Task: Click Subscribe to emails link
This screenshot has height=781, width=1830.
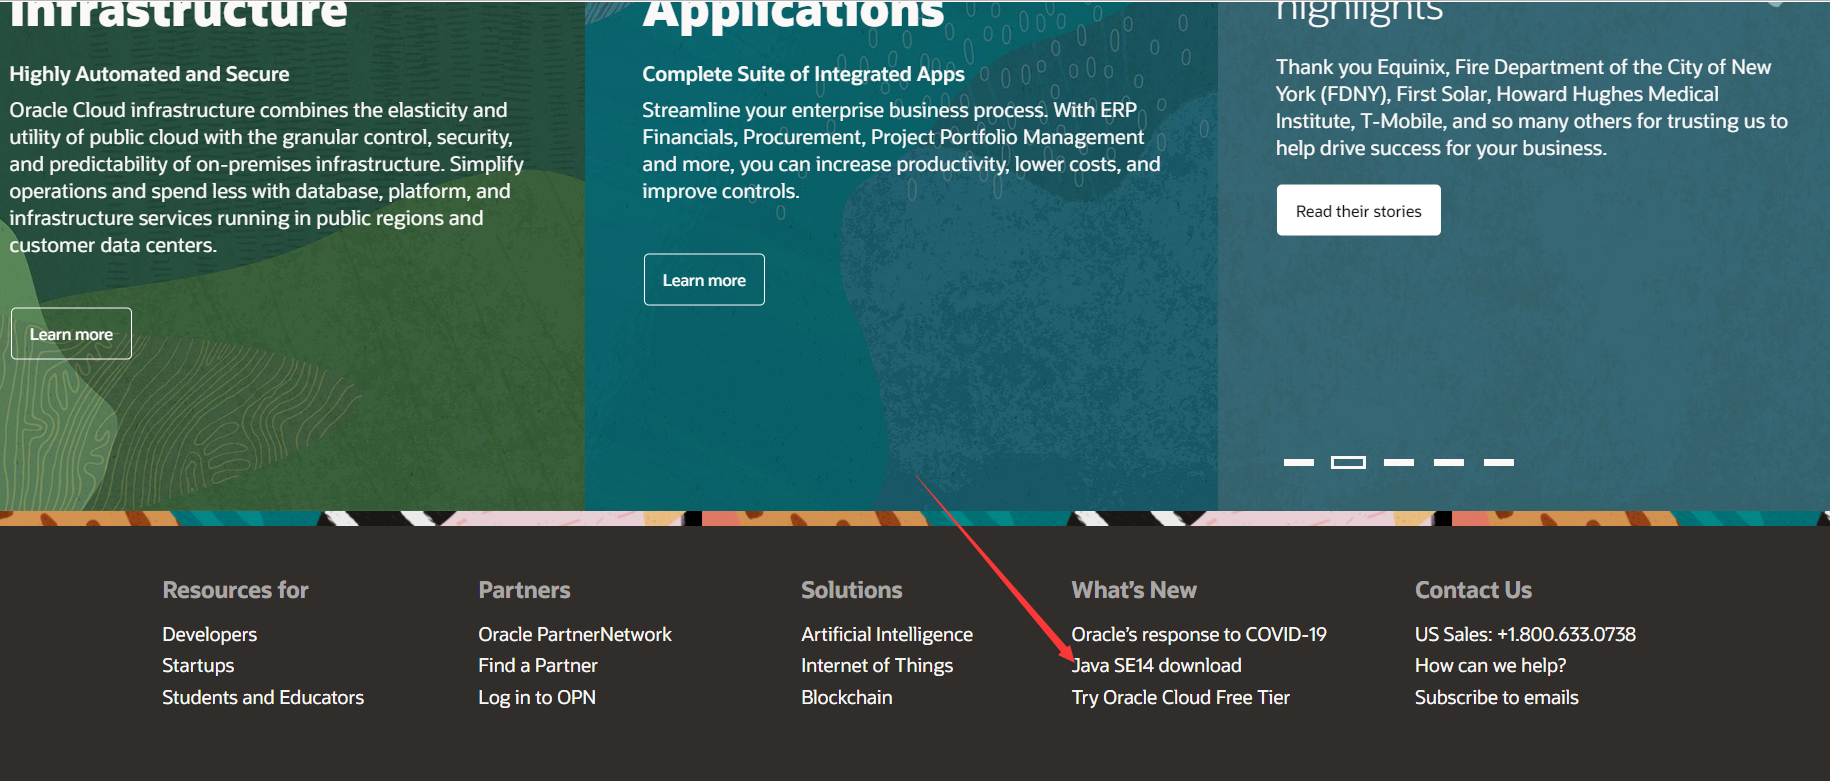Action: [1497, 697]
